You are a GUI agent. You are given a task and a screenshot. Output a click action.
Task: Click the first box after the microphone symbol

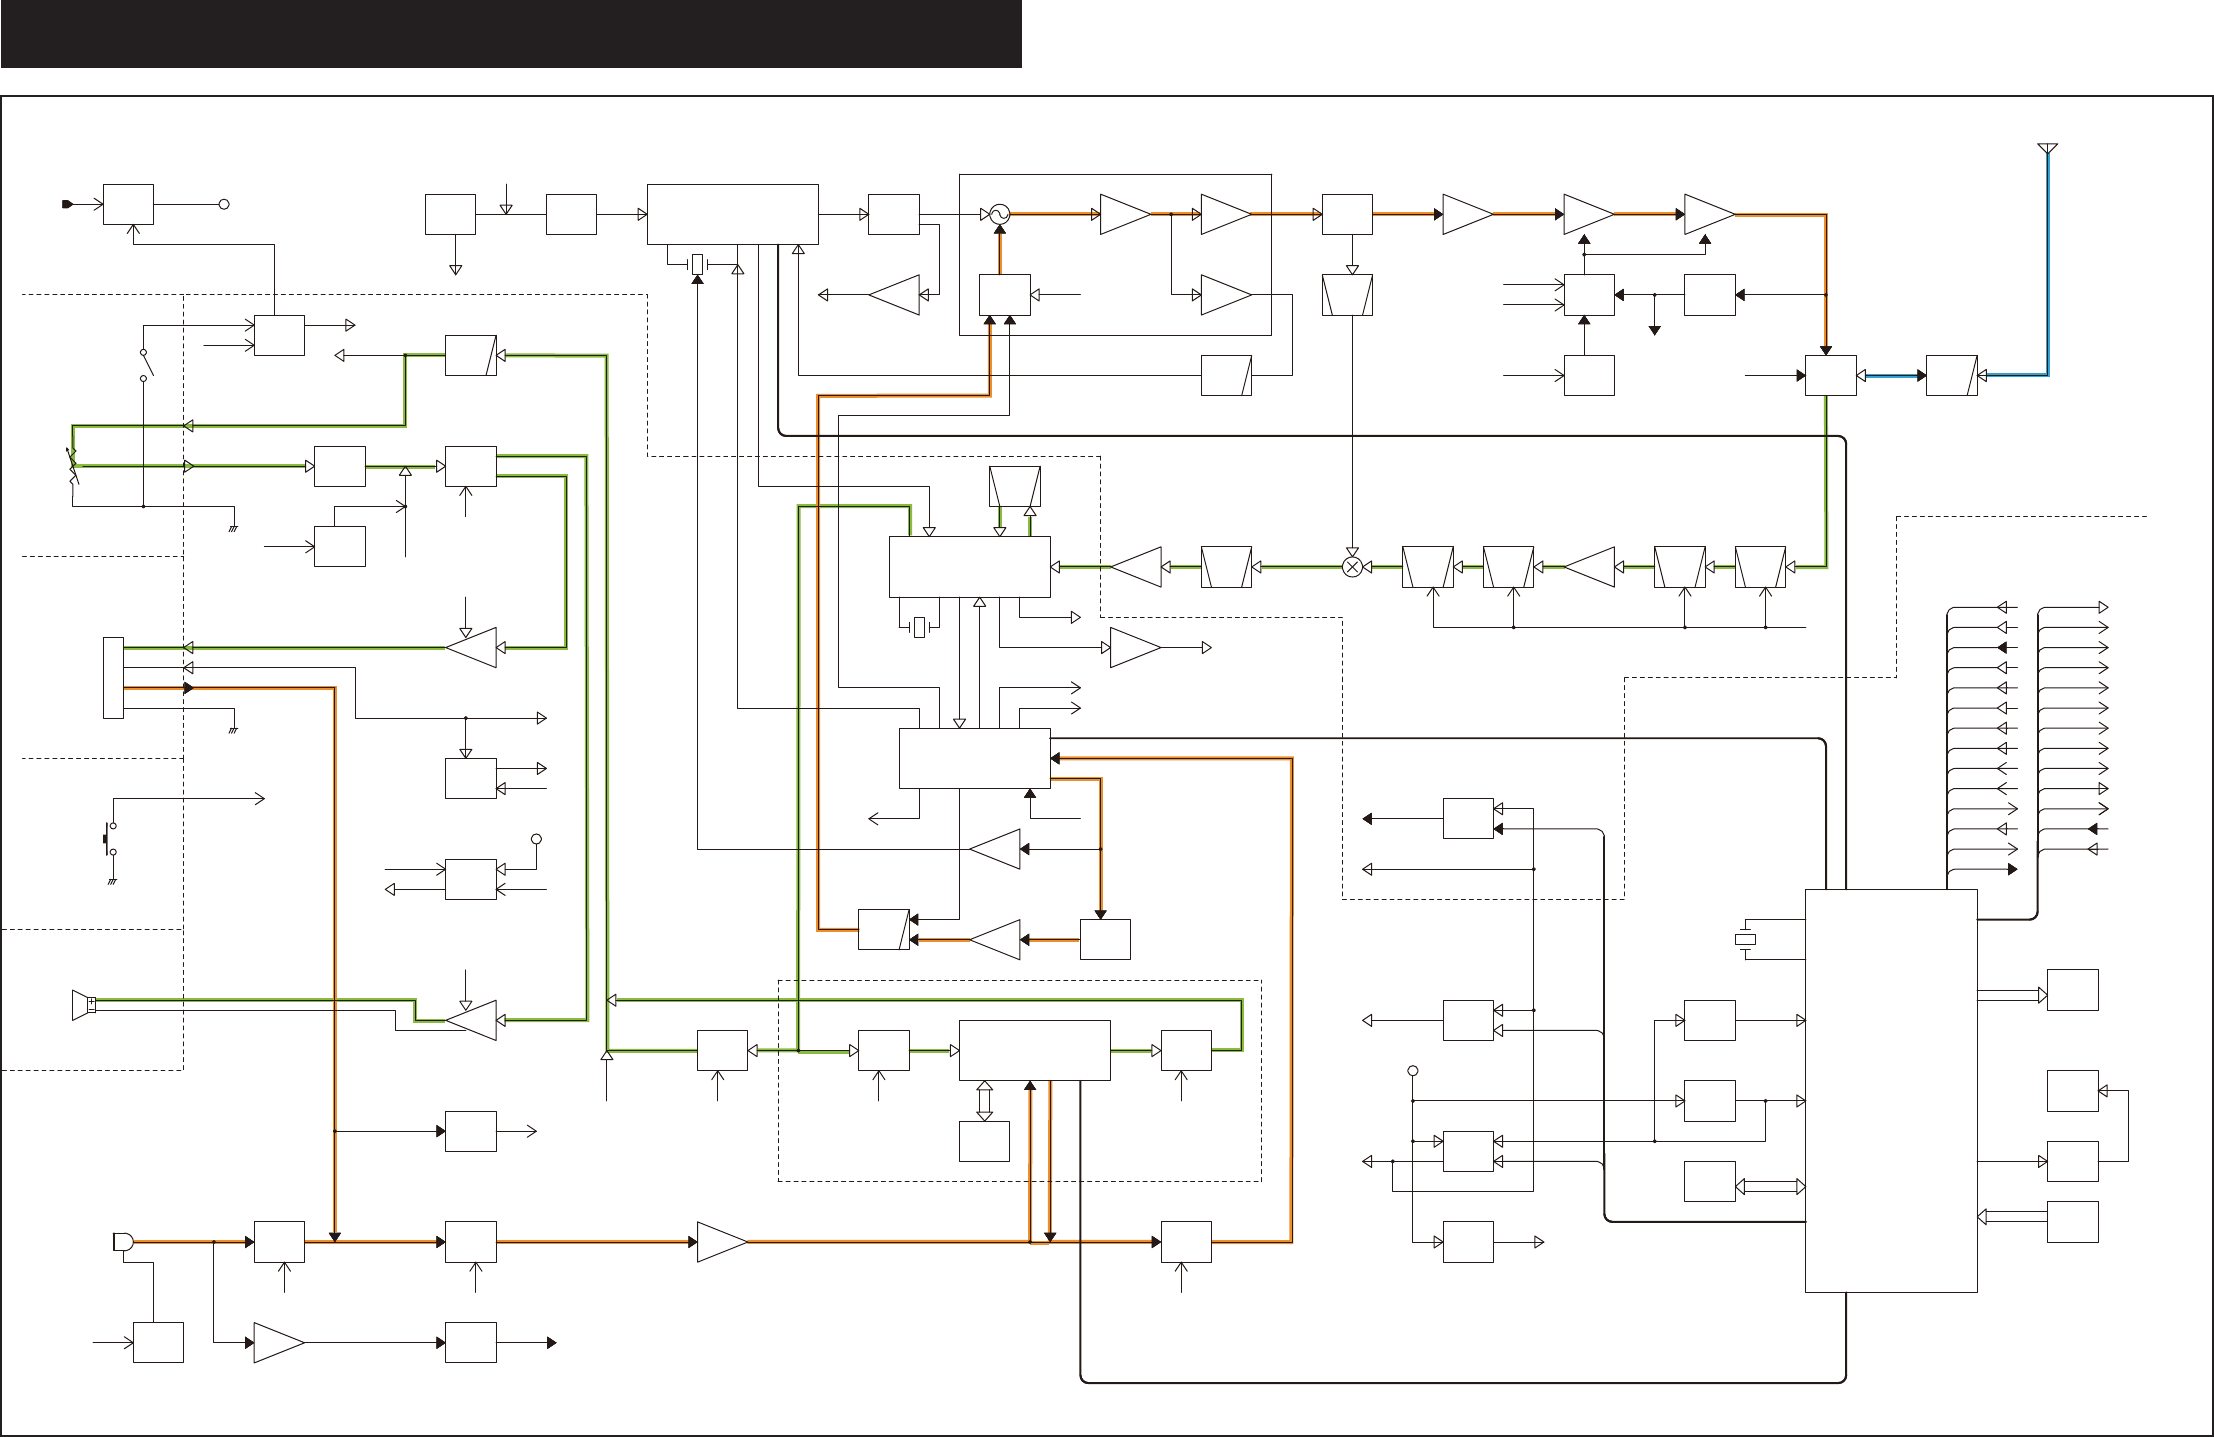pos(280,1241)
